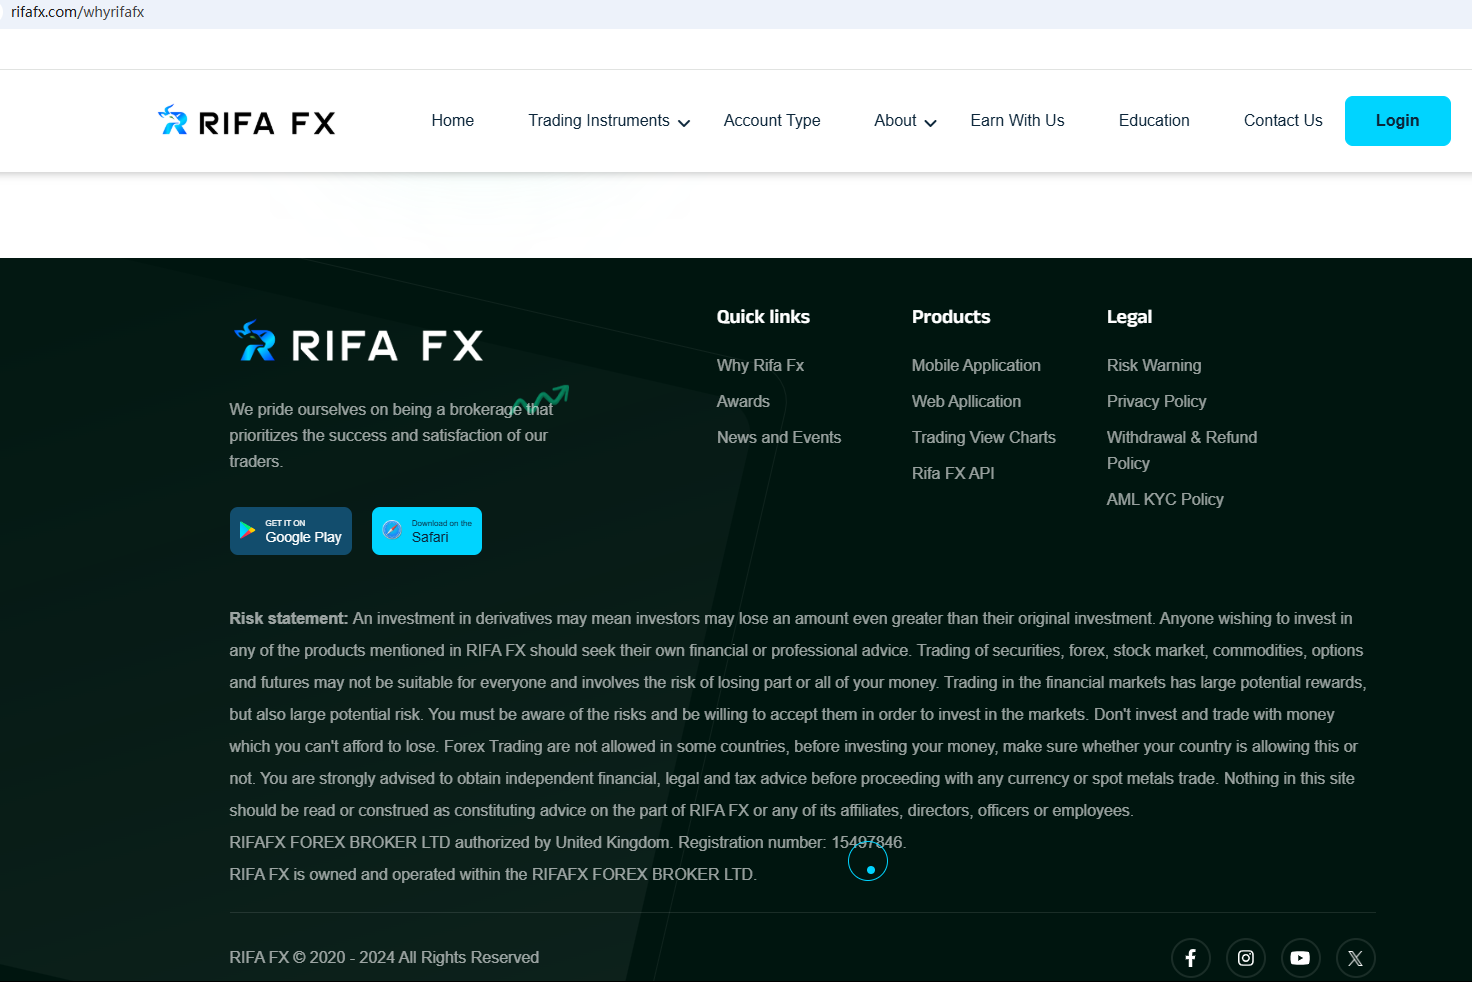Open the AML KYC Policy link
The width and height of the screenshot is (1472, 982).
pyautogui.click(x=1165, y=499)
